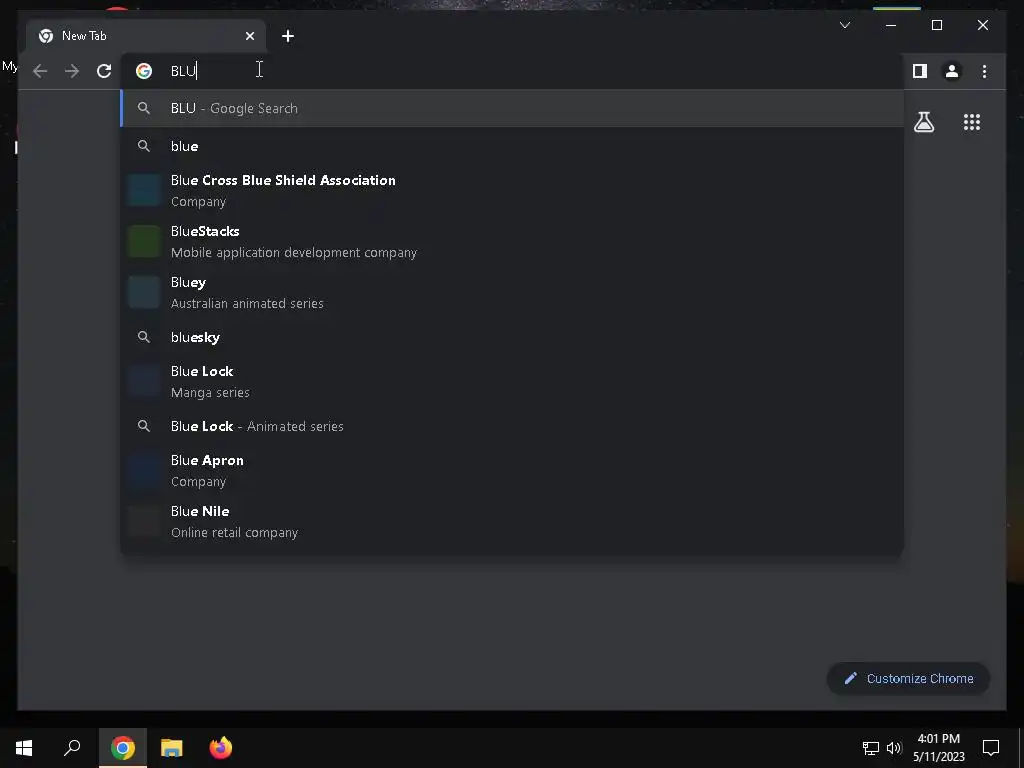Choose the Blue Apron Company suggestion
This screenshot has width=1024, height=768.
tap(513, 470)
